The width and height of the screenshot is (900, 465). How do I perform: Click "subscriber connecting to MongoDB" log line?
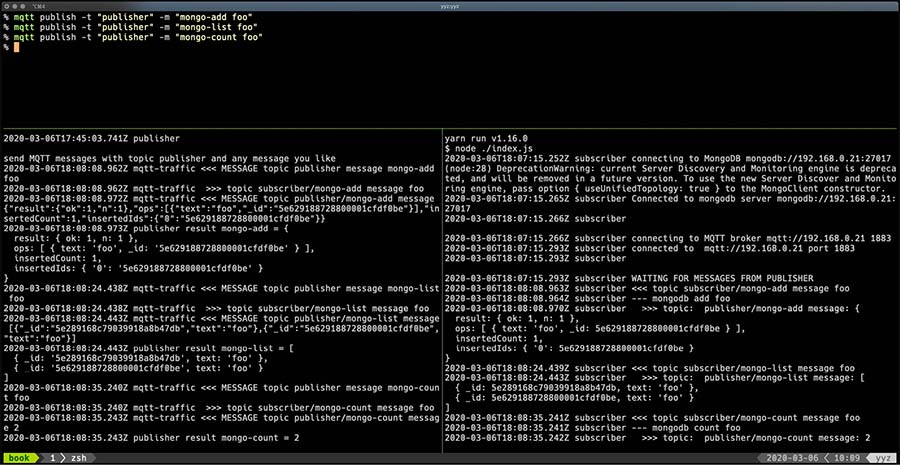pyautogui.click(x=668, y=158)
